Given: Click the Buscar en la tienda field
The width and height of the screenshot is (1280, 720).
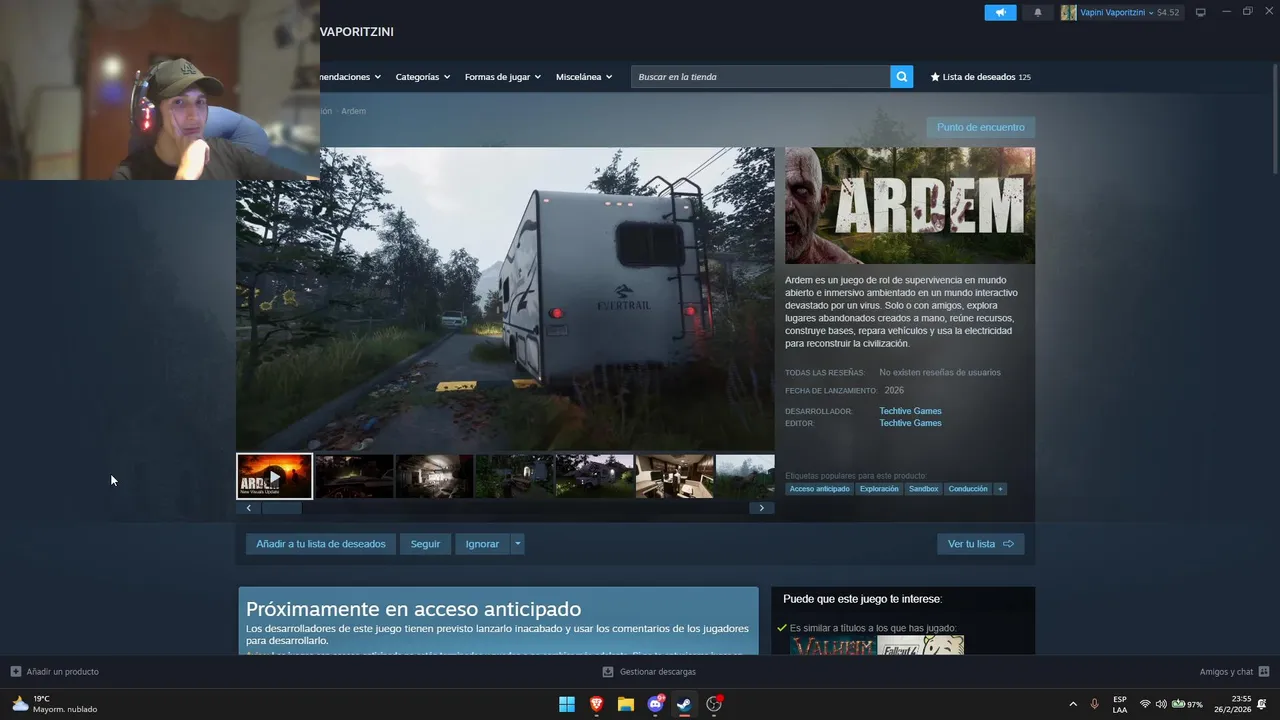Looking at the screenshot, I should pyautogui.click(x=760, y=77).
